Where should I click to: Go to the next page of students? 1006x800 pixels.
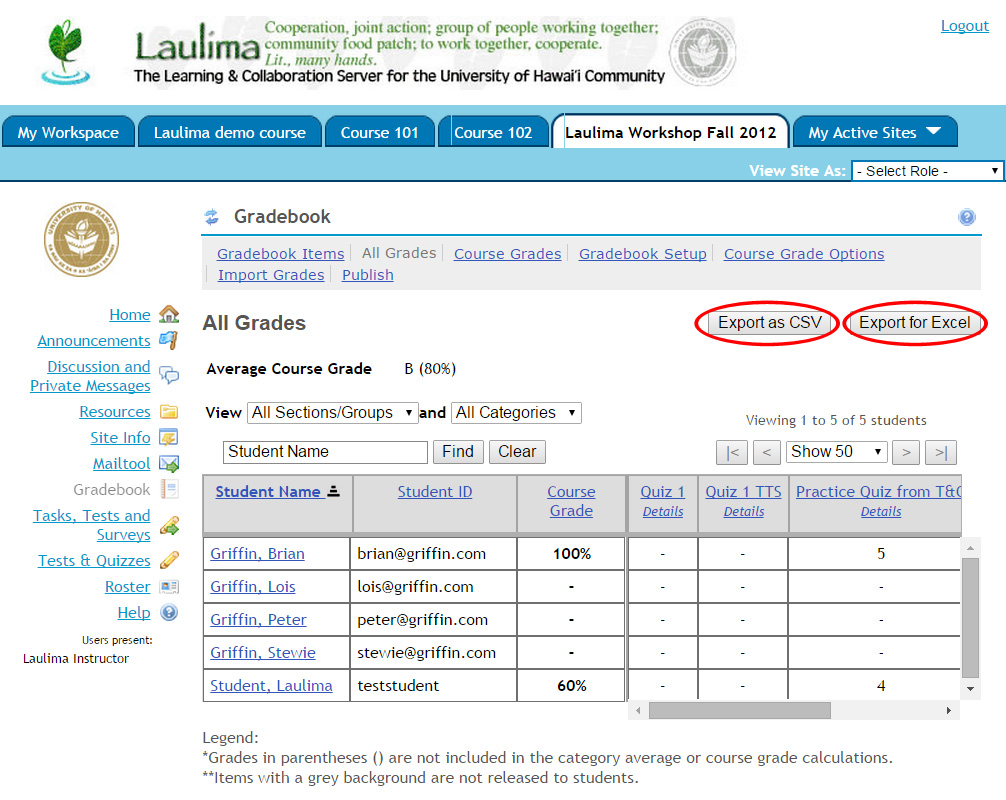pyautogui.click(x=906, y=452)
